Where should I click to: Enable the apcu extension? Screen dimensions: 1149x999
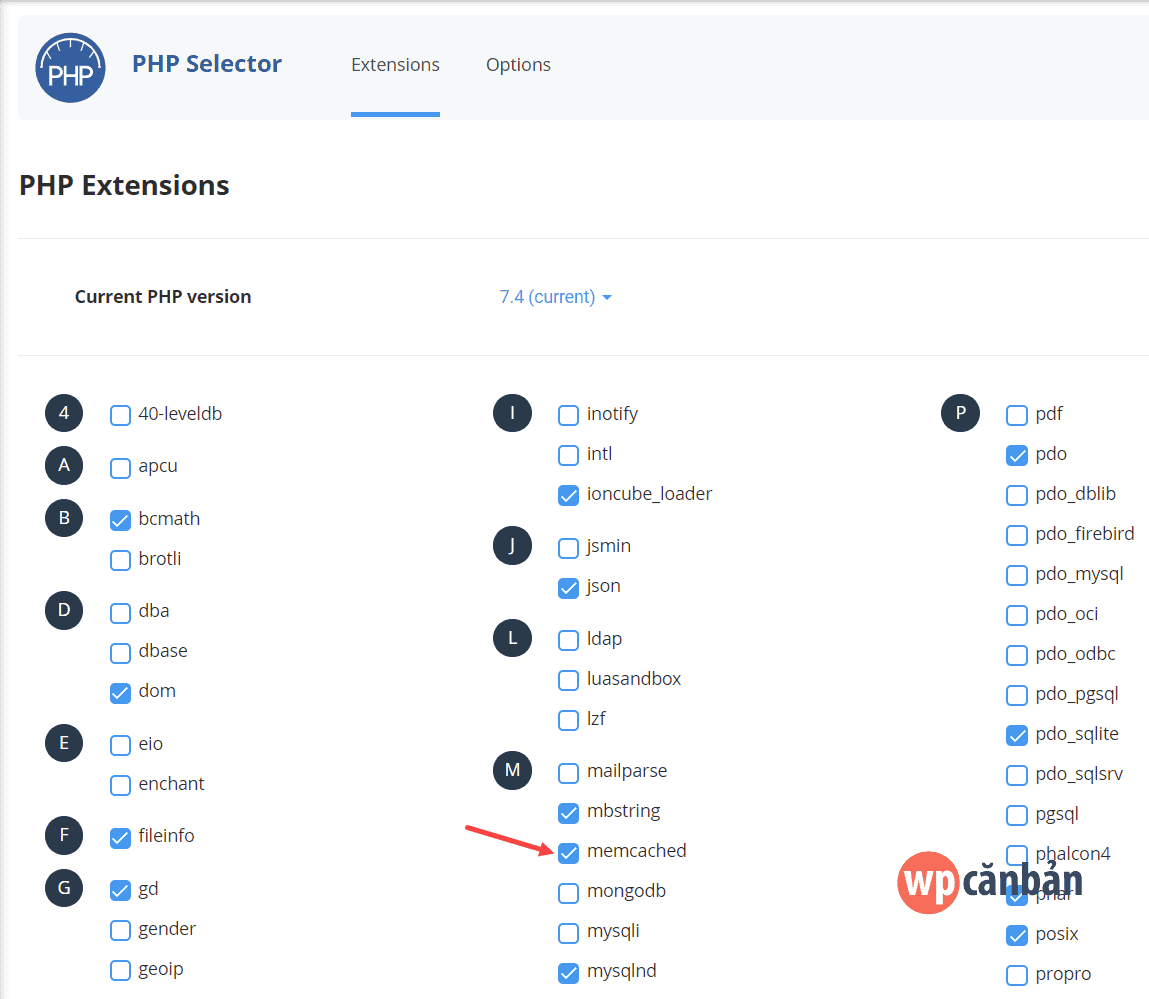point(121,467)
